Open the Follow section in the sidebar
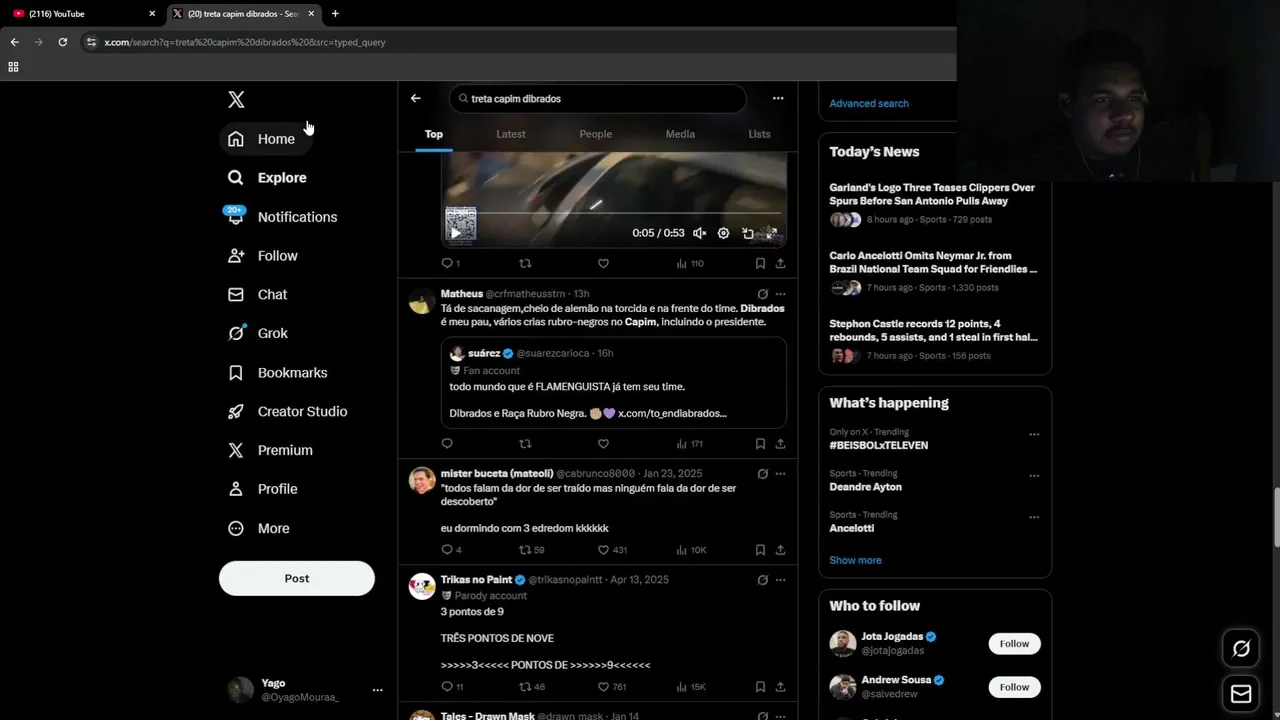This screenshot has width=1280, height=720. 263,256
